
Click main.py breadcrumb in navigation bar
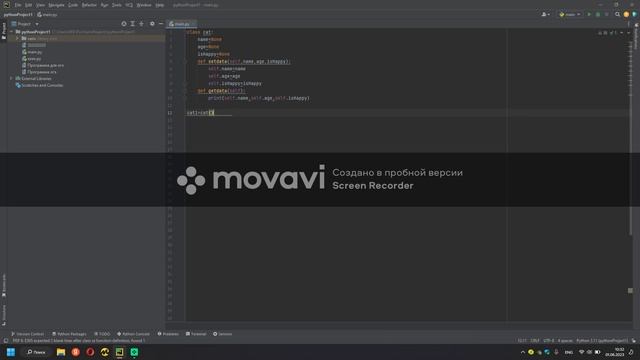pyautogui.click(x=47, y=14)
